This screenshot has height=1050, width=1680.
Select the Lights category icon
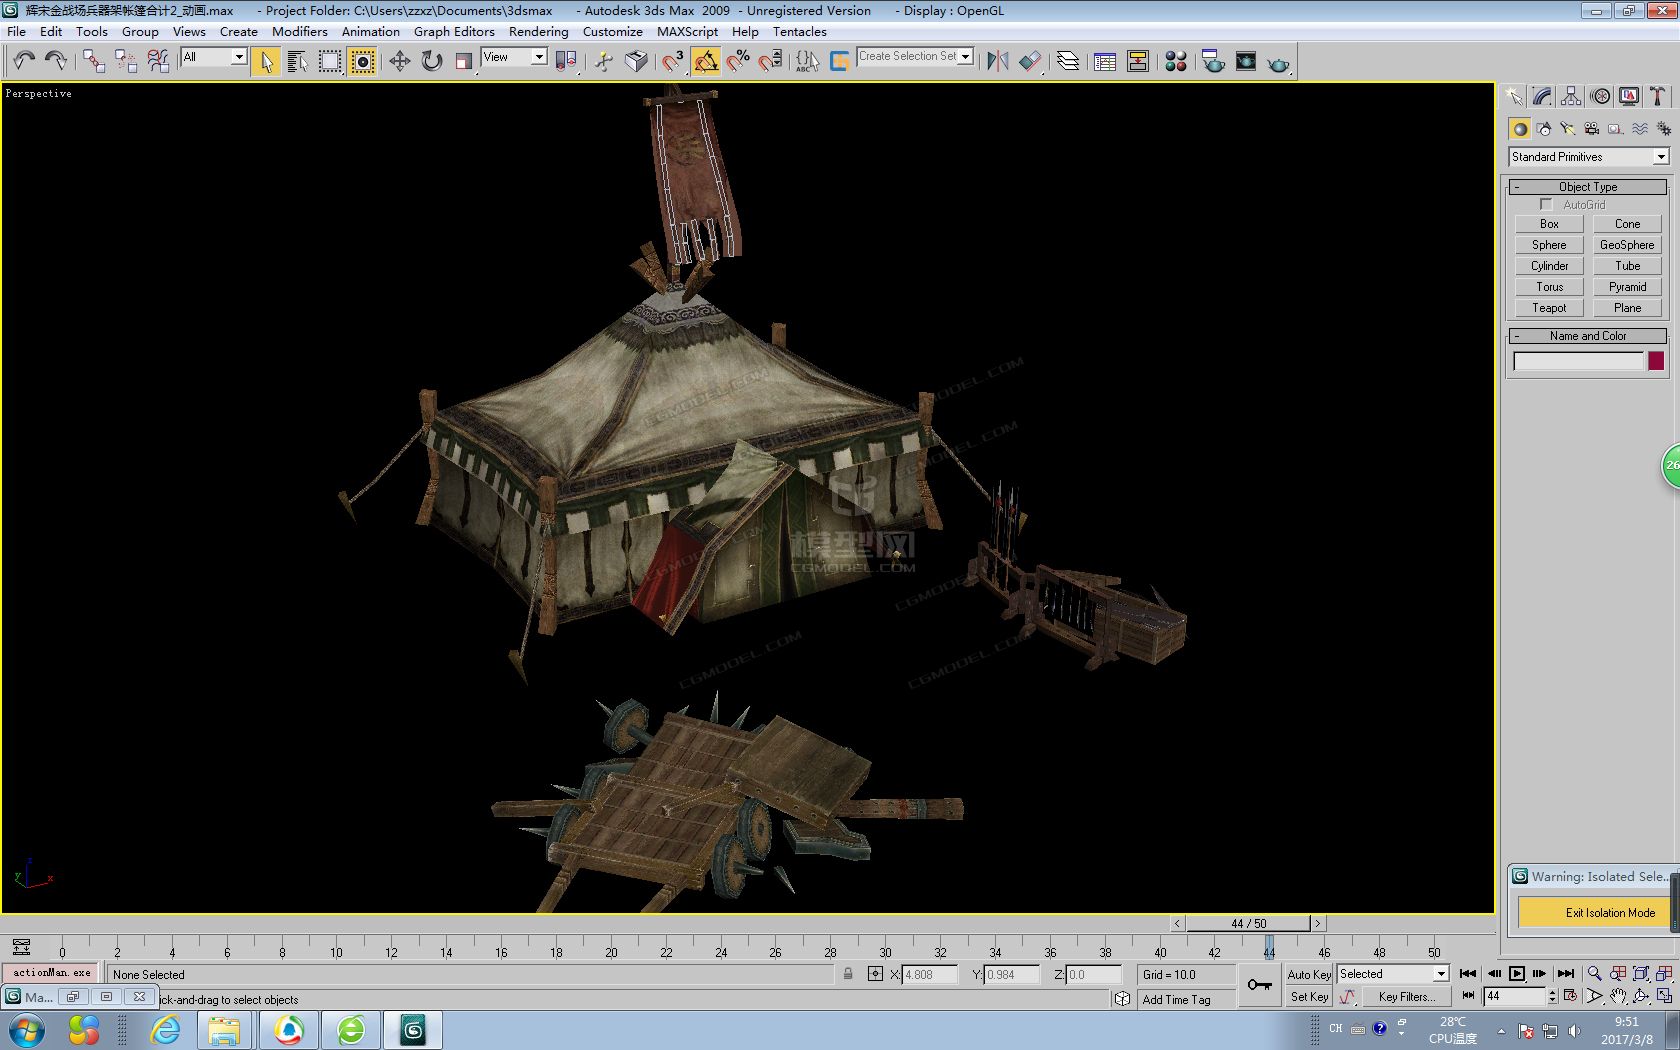1568,129
